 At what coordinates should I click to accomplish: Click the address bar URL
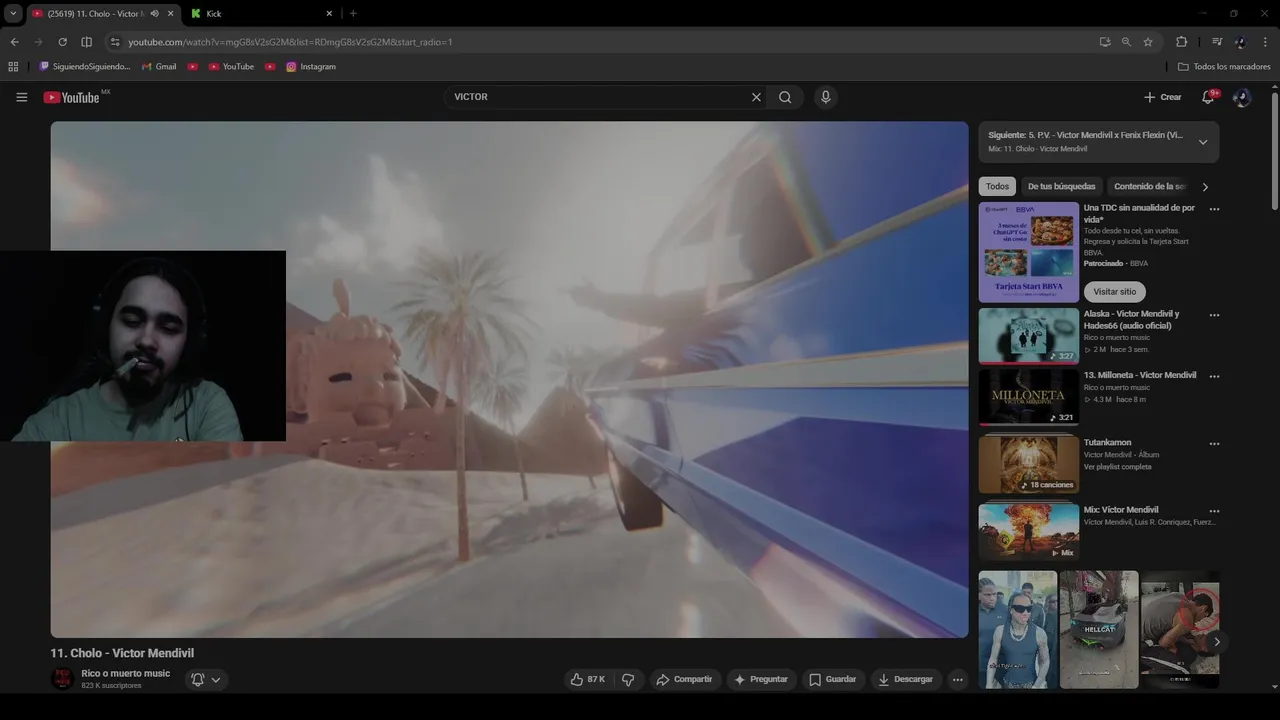pyautogui.click(x=290, y=42)
